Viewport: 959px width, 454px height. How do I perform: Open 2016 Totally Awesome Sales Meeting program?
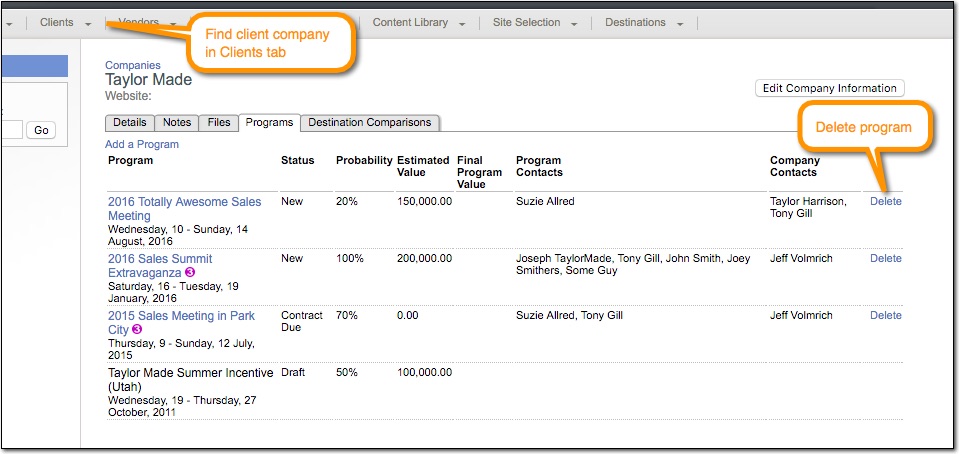(x=185, y=209)
